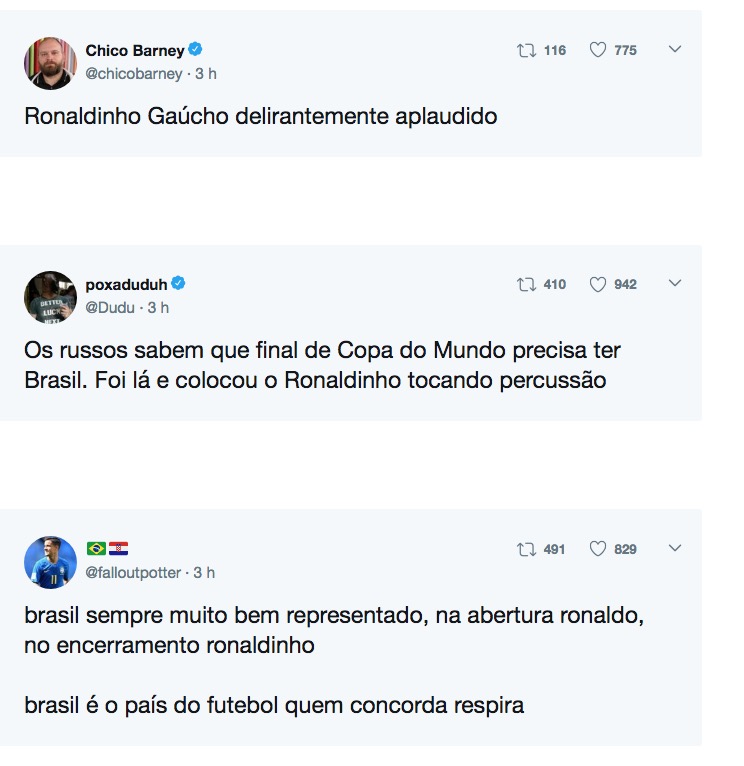This screenshot has height=766, width=744.
Task: Retweet Chico Barney's tweet
Action: (526, 50)
